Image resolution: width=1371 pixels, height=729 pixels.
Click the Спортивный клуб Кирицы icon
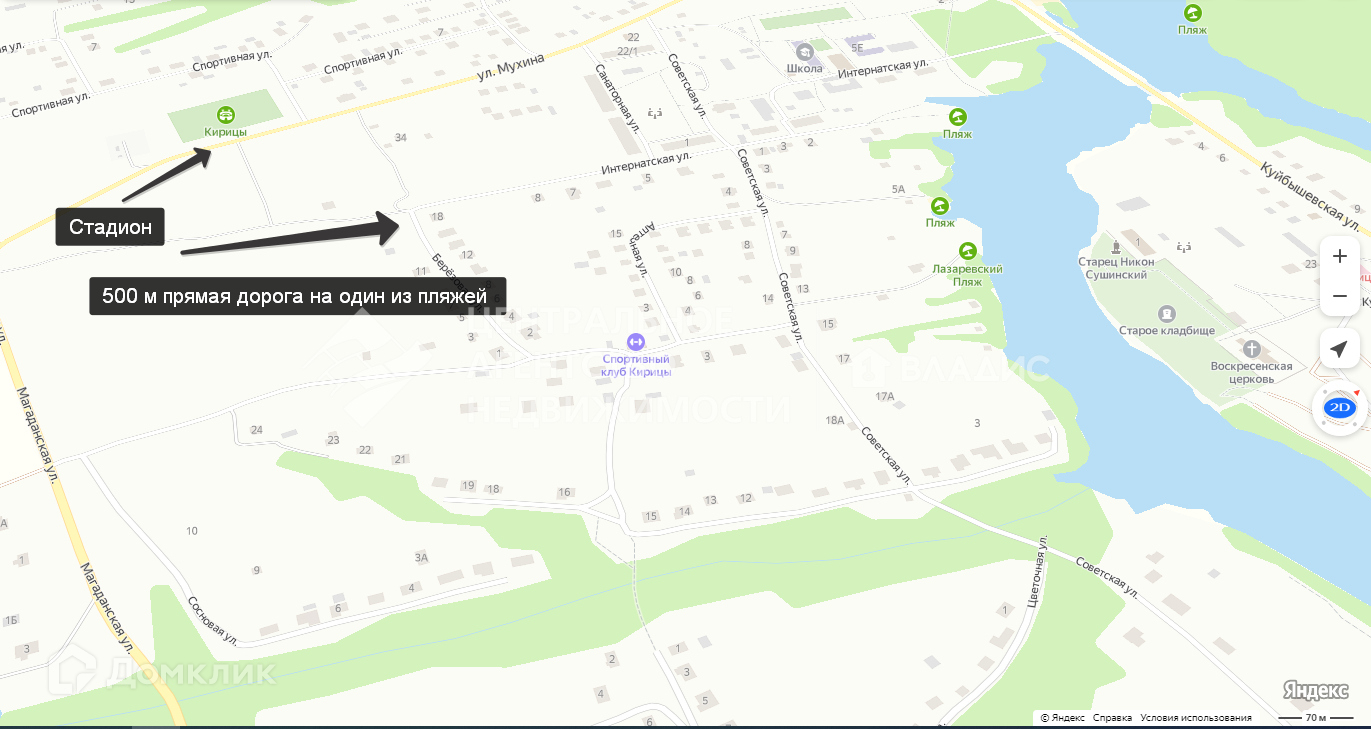tap(636, 342)
